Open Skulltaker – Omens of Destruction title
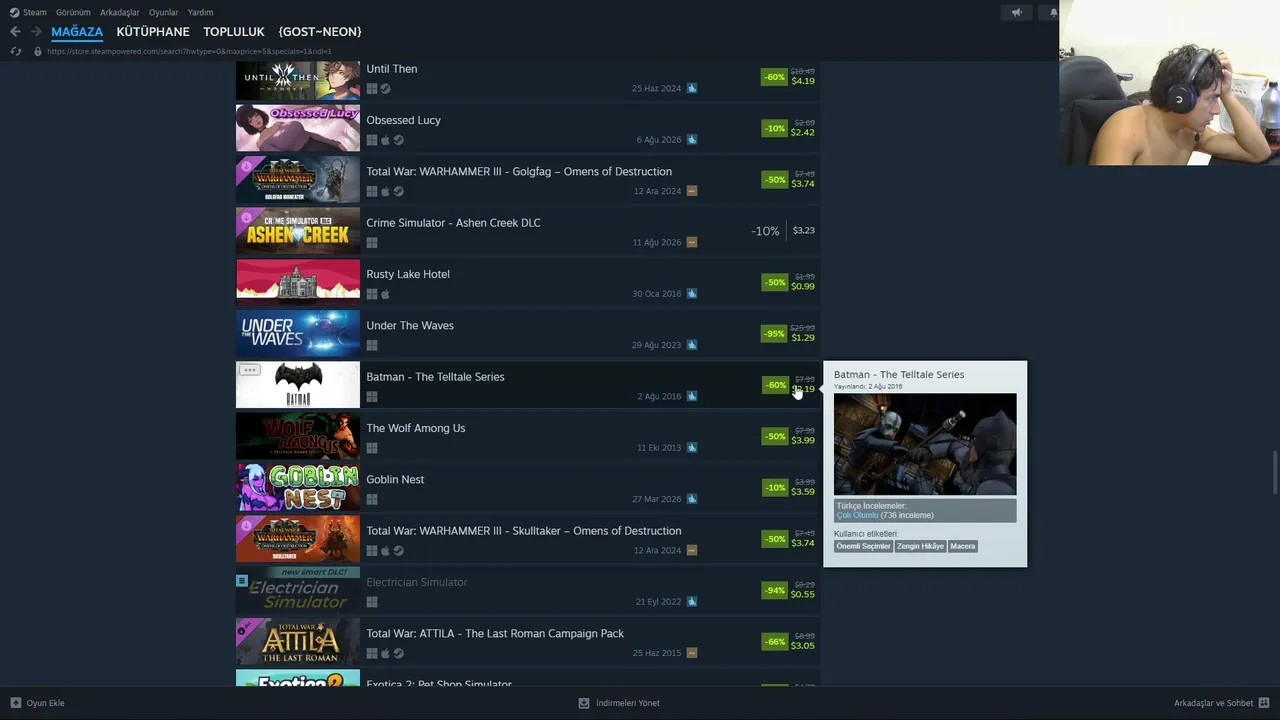This screenshot has width=1280, height=720. (524, 531)
